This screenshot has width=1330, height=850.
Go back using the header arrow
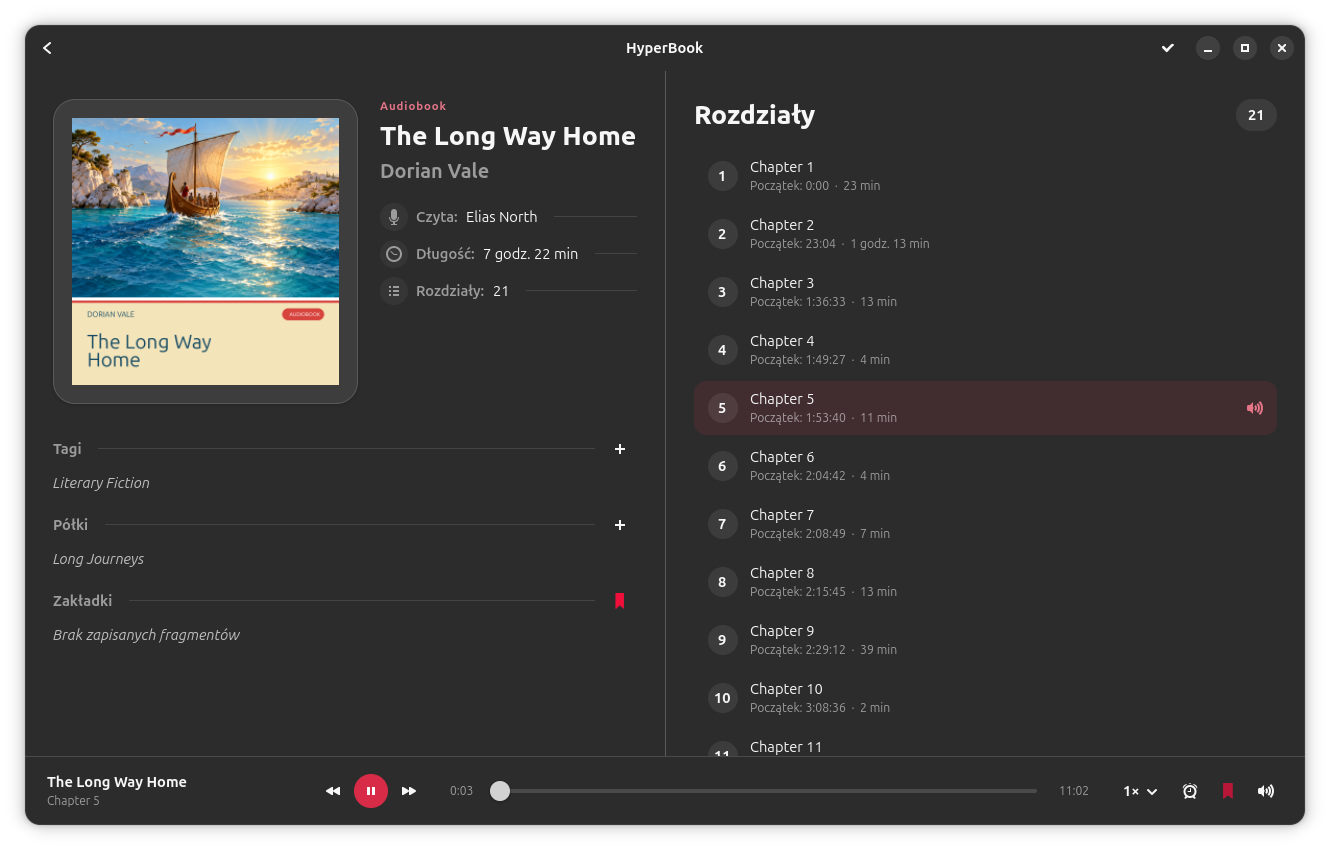pyautogui.click(x=47, y=48)
